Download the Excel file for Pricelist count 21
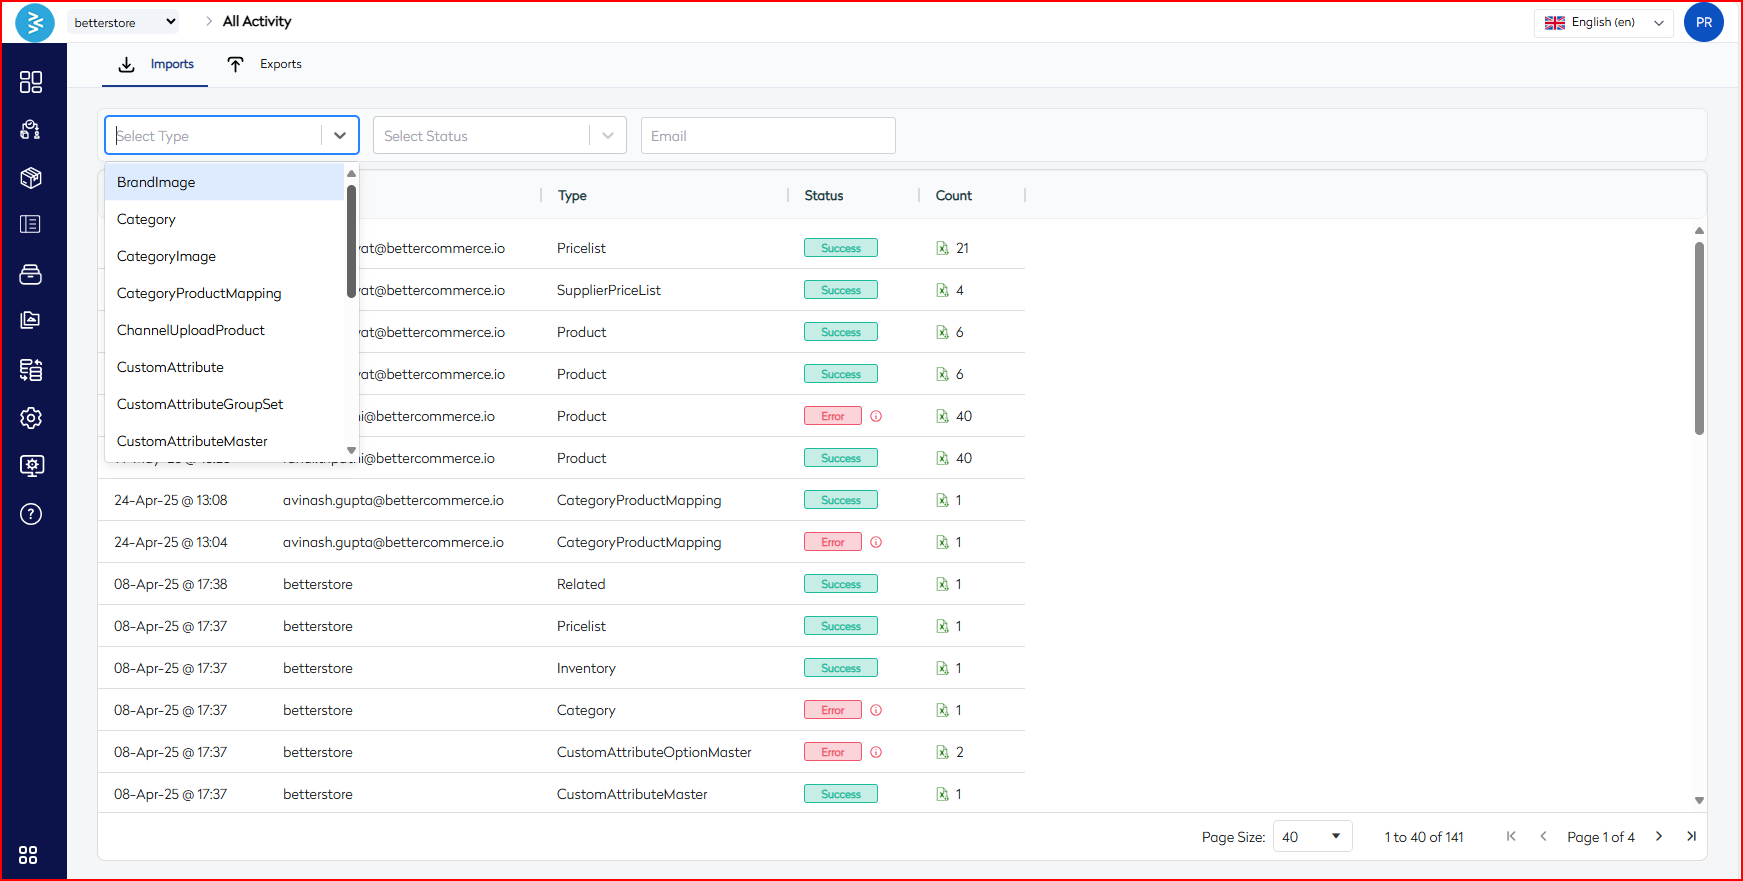The width and height of the screenshot is (1743, 881). pos(942,248)
